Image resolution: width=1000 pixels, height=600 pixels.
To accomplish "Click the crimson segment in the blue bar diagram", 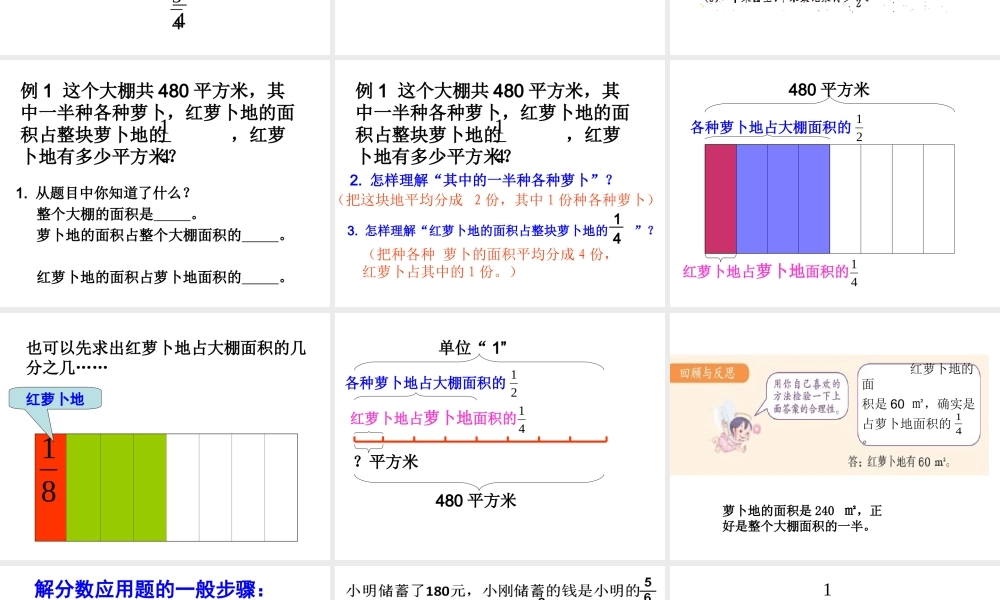I will (721, 199).
